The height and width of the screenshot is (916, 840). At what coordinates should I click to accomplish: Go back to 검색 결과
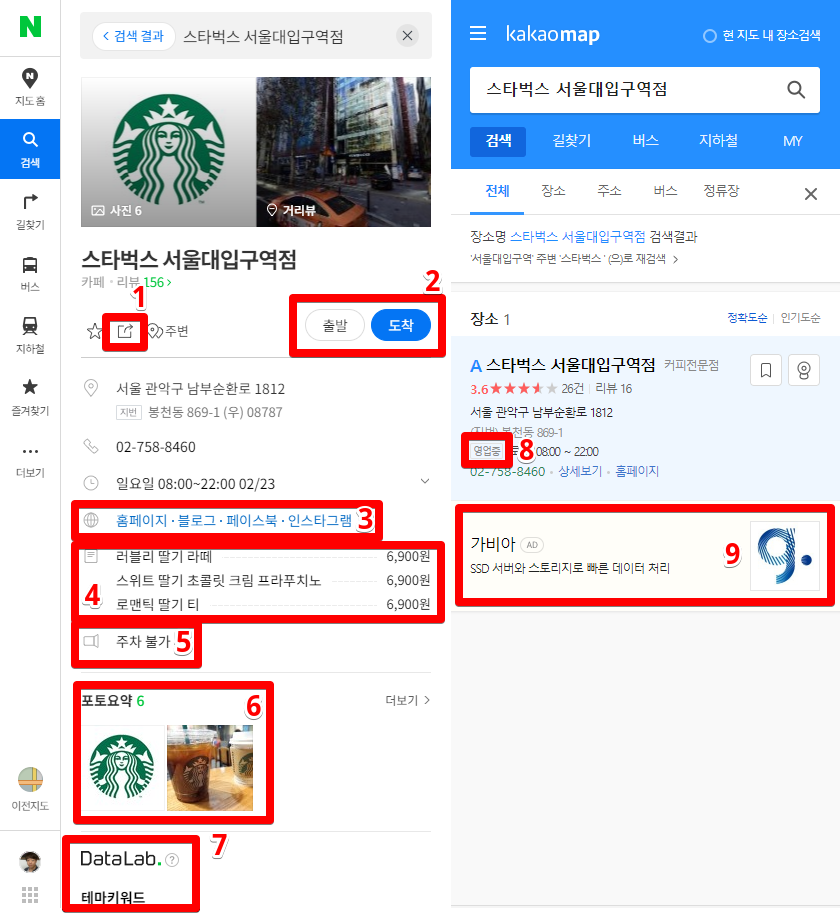pyautogui.click(x=134, y=36)
